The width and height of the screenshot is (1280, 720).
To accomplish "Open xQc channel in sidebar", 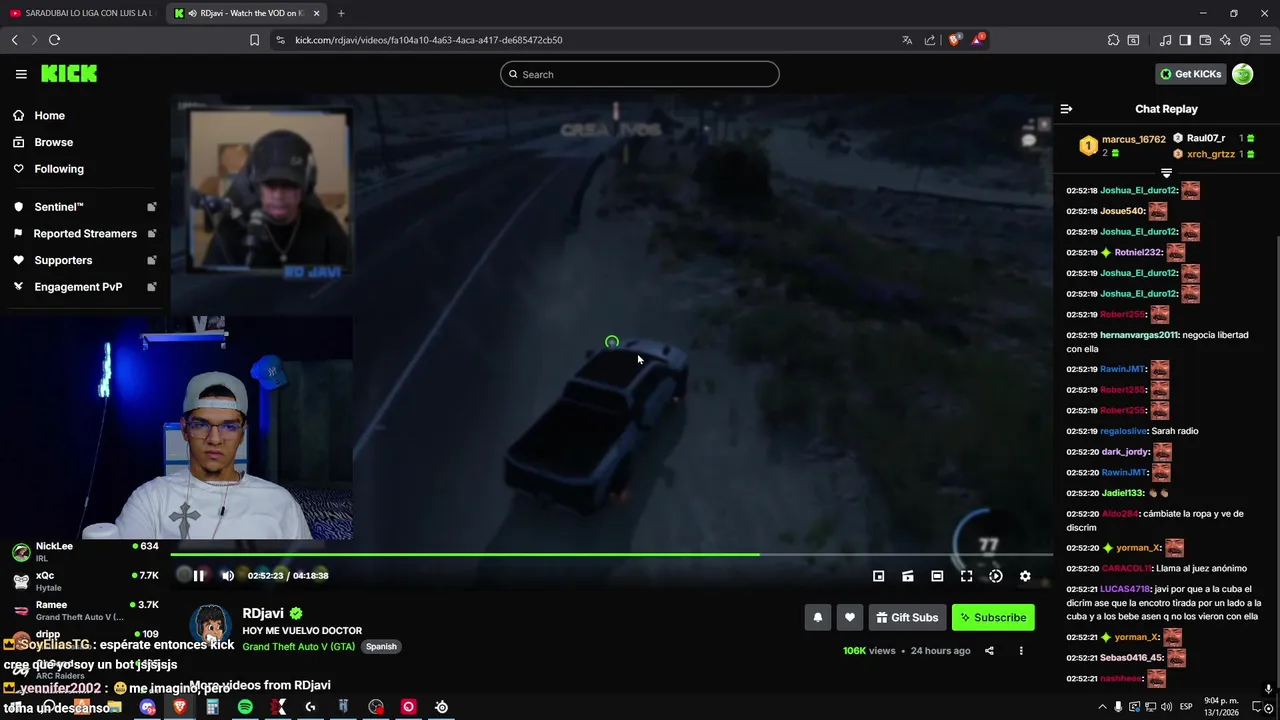I will click(x=85, y=581).
